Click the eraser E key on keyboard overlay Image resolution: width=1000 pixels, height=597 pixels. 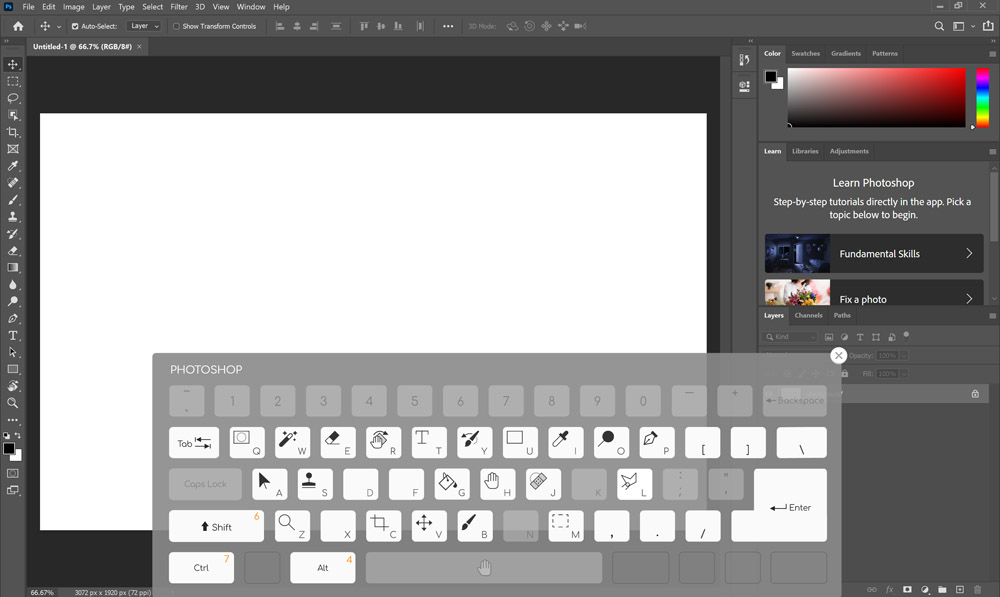click(338, 443)
